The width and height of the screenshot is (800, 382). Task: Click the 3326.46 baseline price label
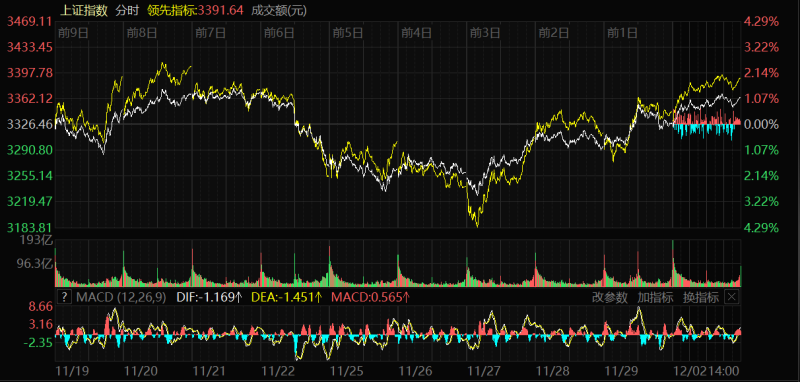coord(30,124)
